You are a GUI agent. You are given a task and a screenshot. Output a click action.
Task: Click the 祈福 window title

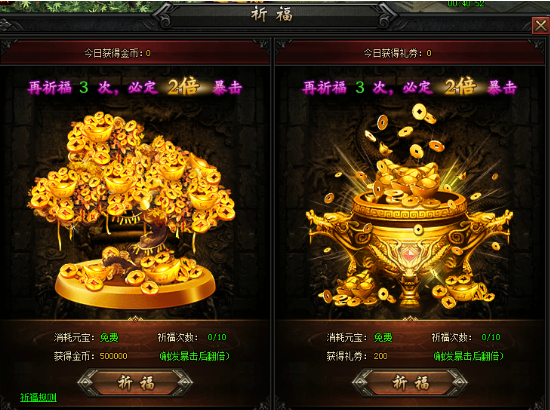tap(272, 15)
